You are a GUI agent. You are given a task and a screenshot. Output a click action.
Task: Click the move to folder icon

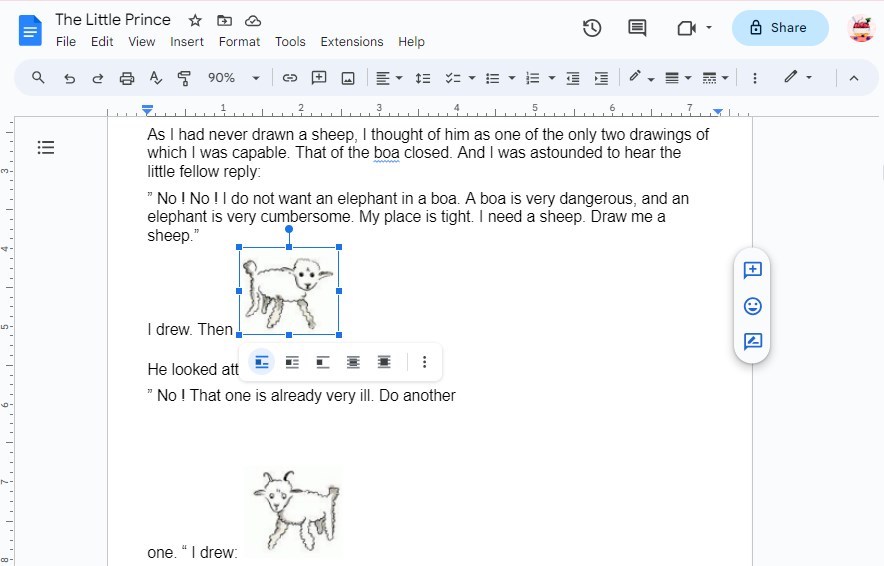224,21
